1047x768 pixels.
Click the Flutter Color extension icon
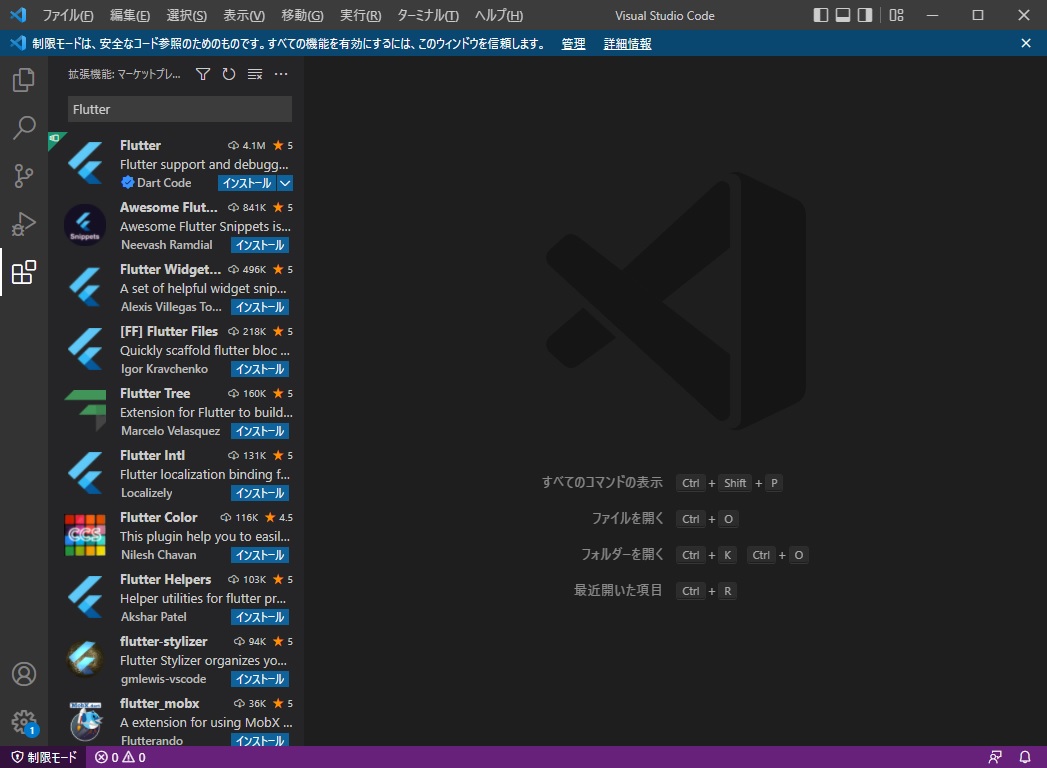coord(85,535)
